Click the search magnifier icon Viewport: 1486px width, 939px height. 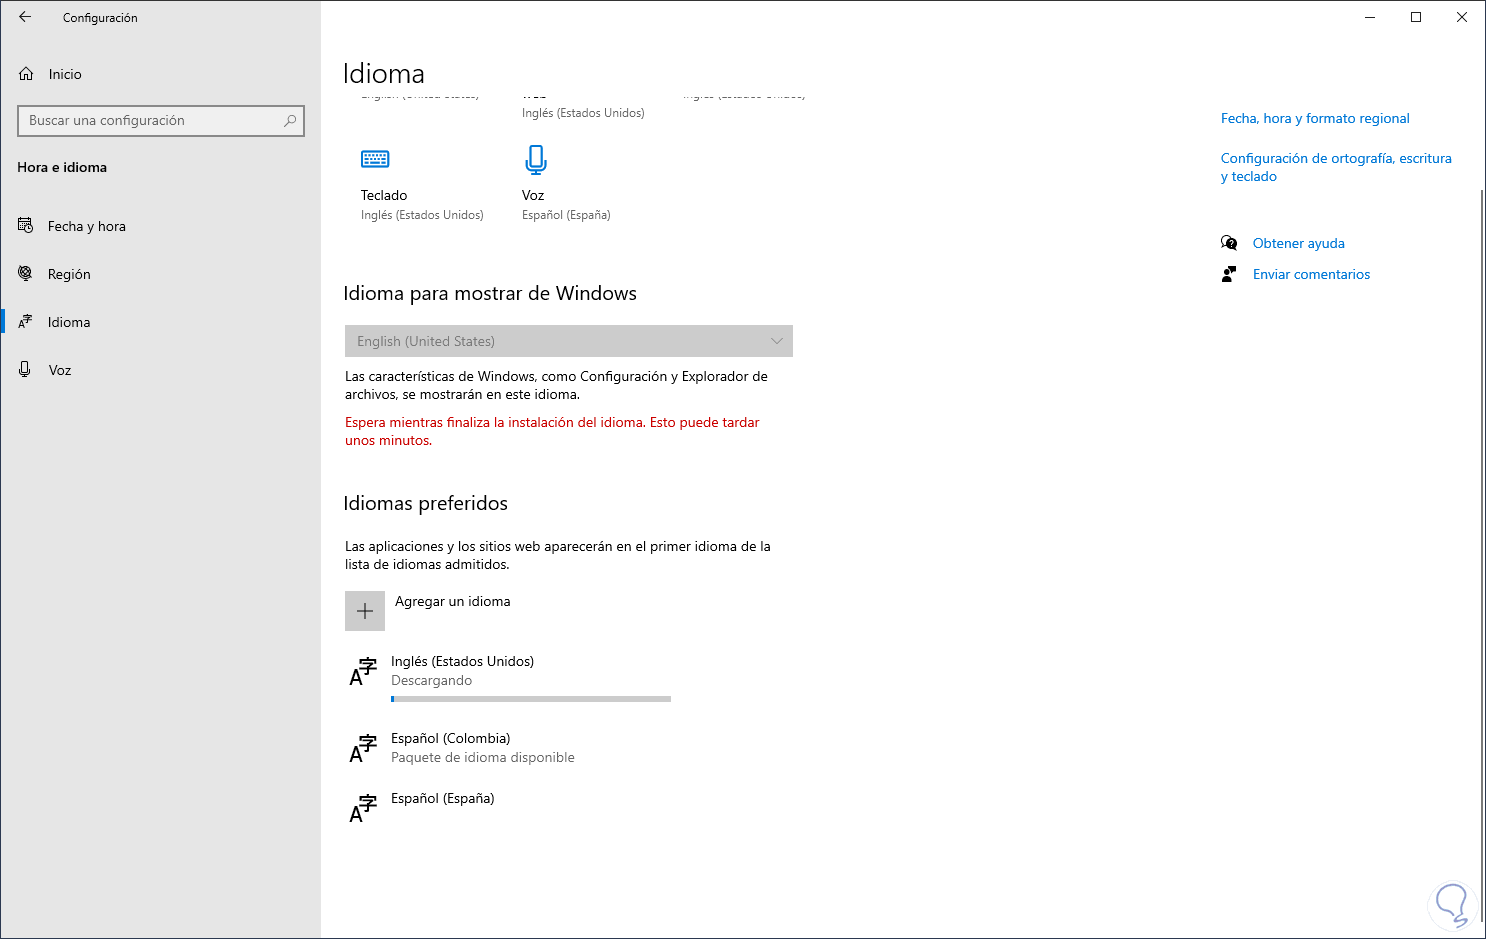click(290, 121)
